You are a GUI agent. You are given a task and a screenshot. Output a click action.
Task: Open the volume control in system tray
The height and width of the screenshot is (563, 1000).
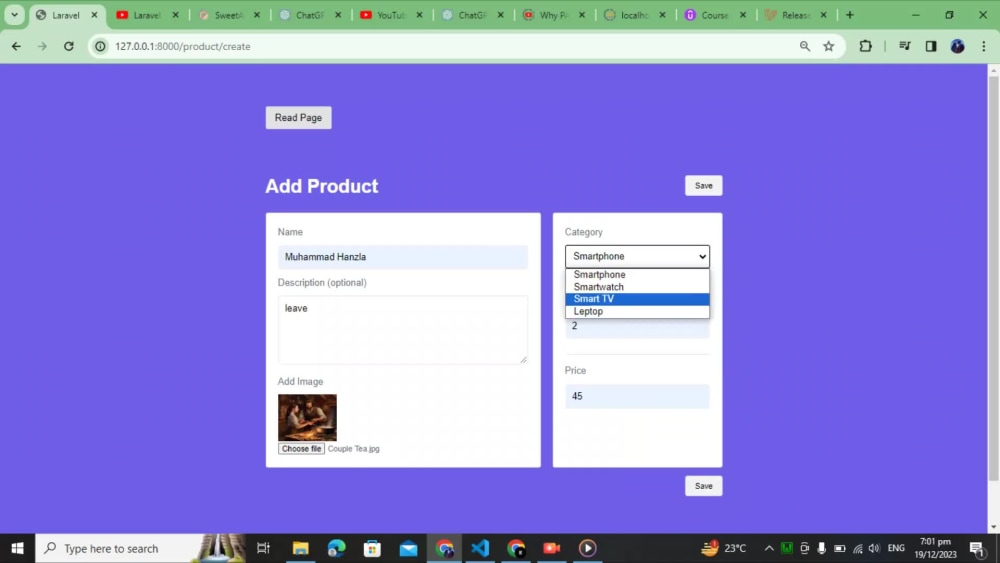coord(874,548)
